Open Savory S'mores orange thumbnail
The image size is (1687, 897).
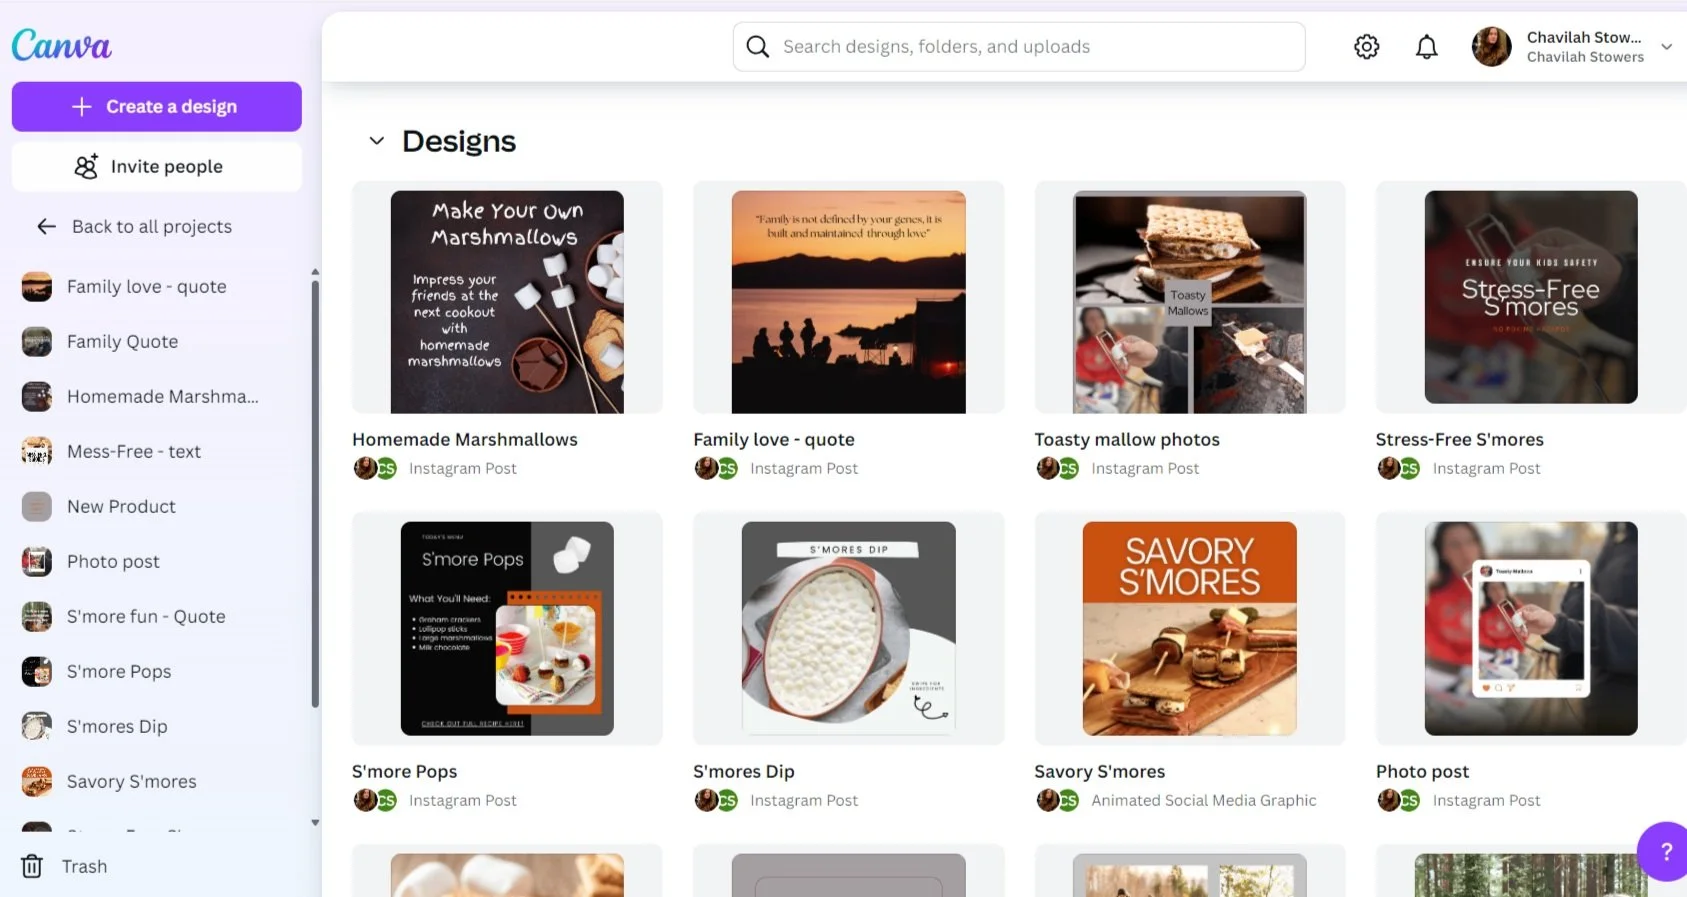point(1189,628)
